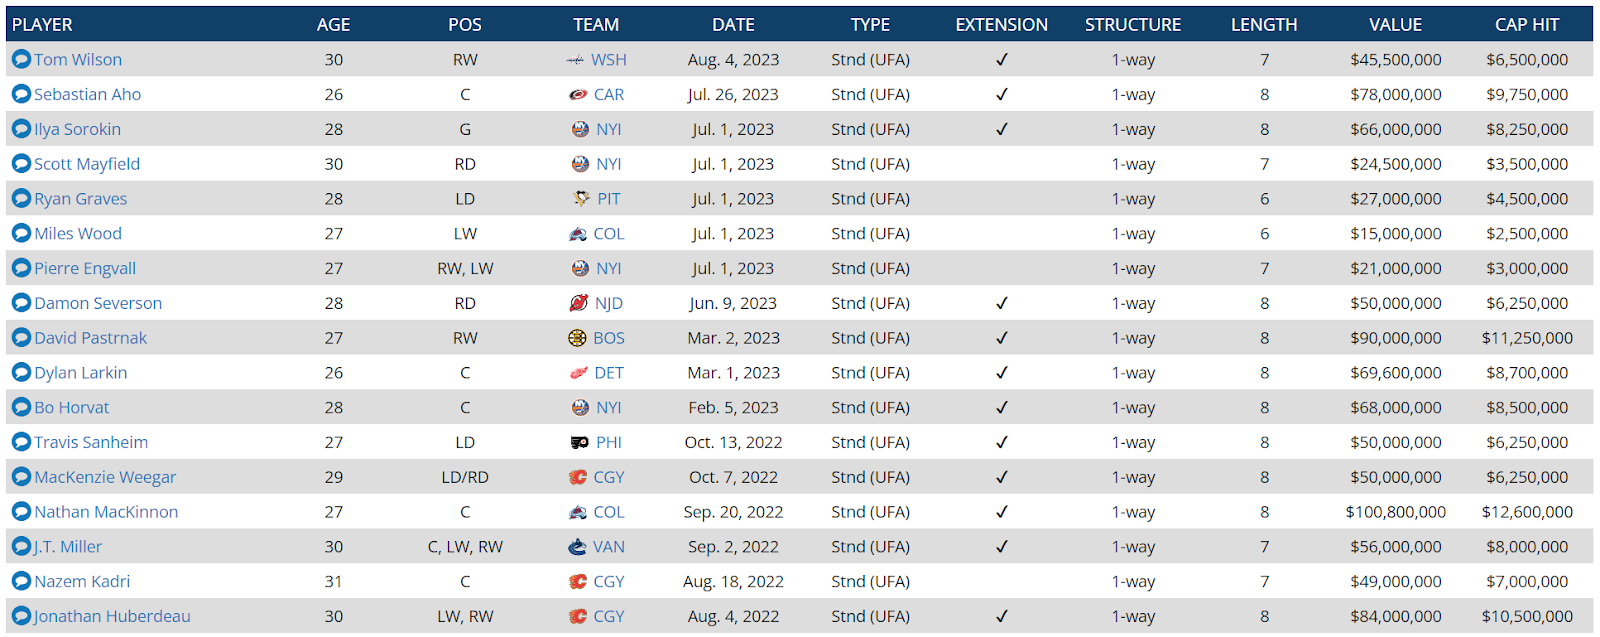Screen dimensions: 1600x637
Task: Open the CGY team link in MacKenzie Weegar's row
Action: tap(609, 477)
